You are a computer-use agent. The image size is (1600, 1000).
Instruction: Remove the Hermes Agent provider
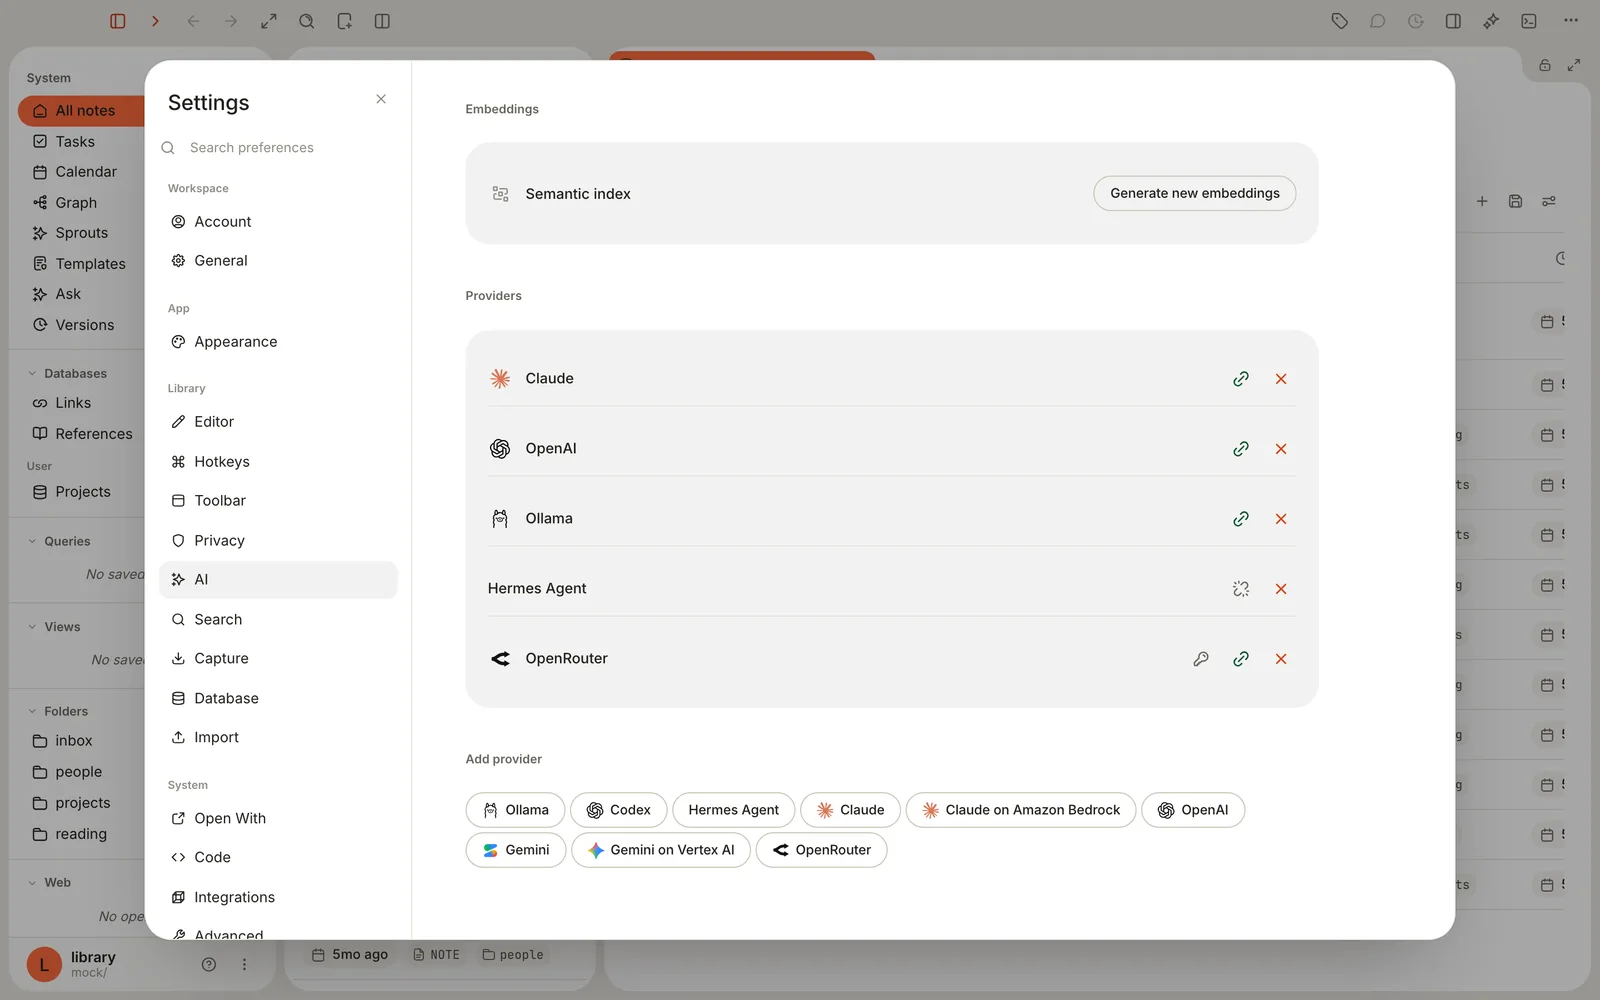(x=1281, y=589)
